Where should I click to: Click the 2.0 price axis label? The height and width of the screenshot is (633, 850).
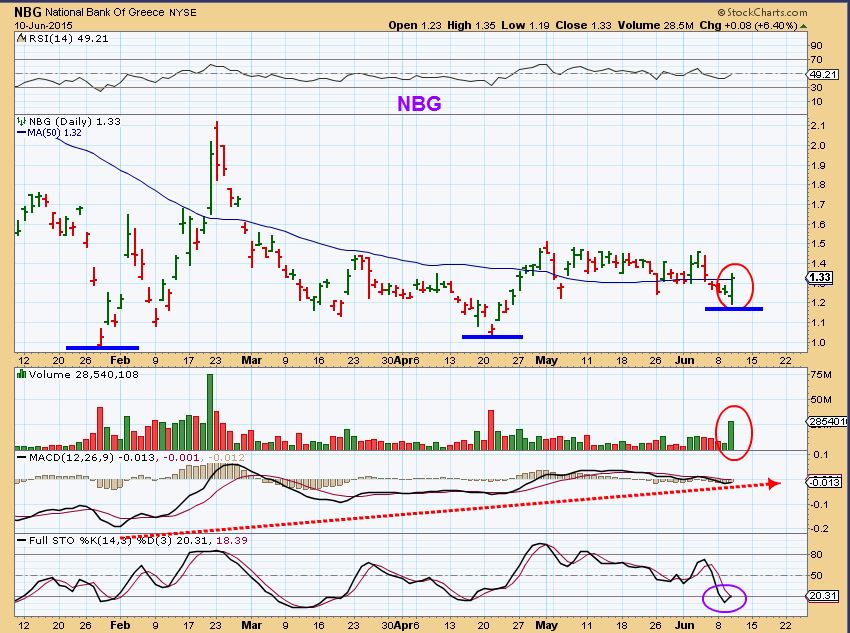(x=818, y=145)
